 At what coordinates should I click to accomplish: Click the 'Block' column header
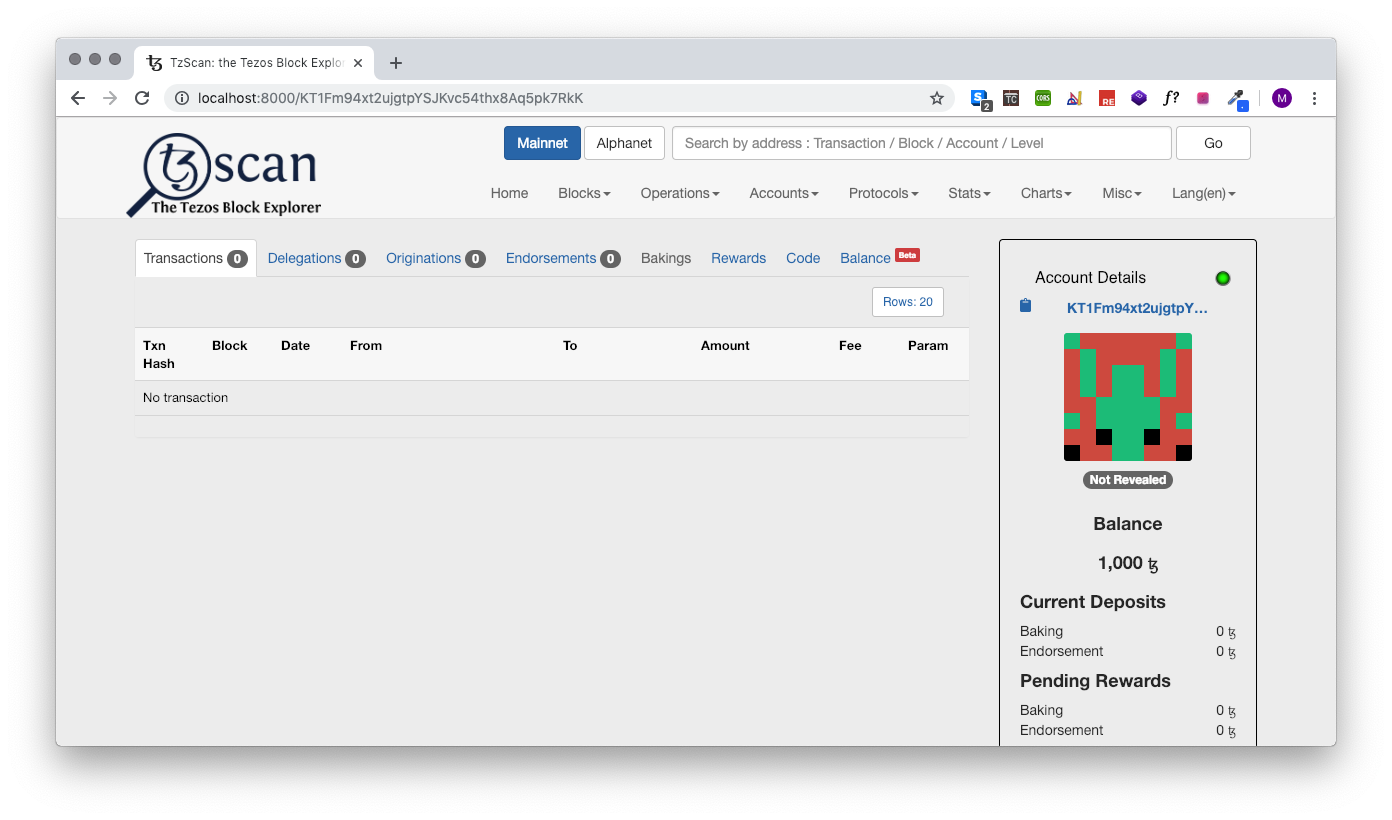229,345
